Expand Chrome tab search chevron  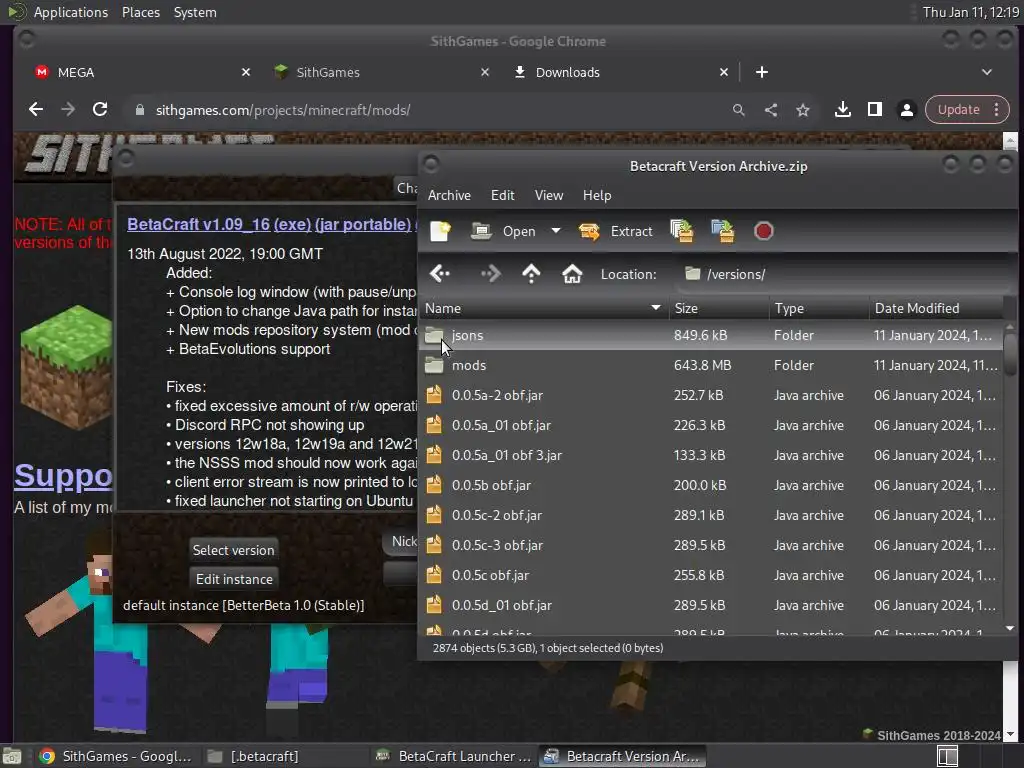point(987,72)
